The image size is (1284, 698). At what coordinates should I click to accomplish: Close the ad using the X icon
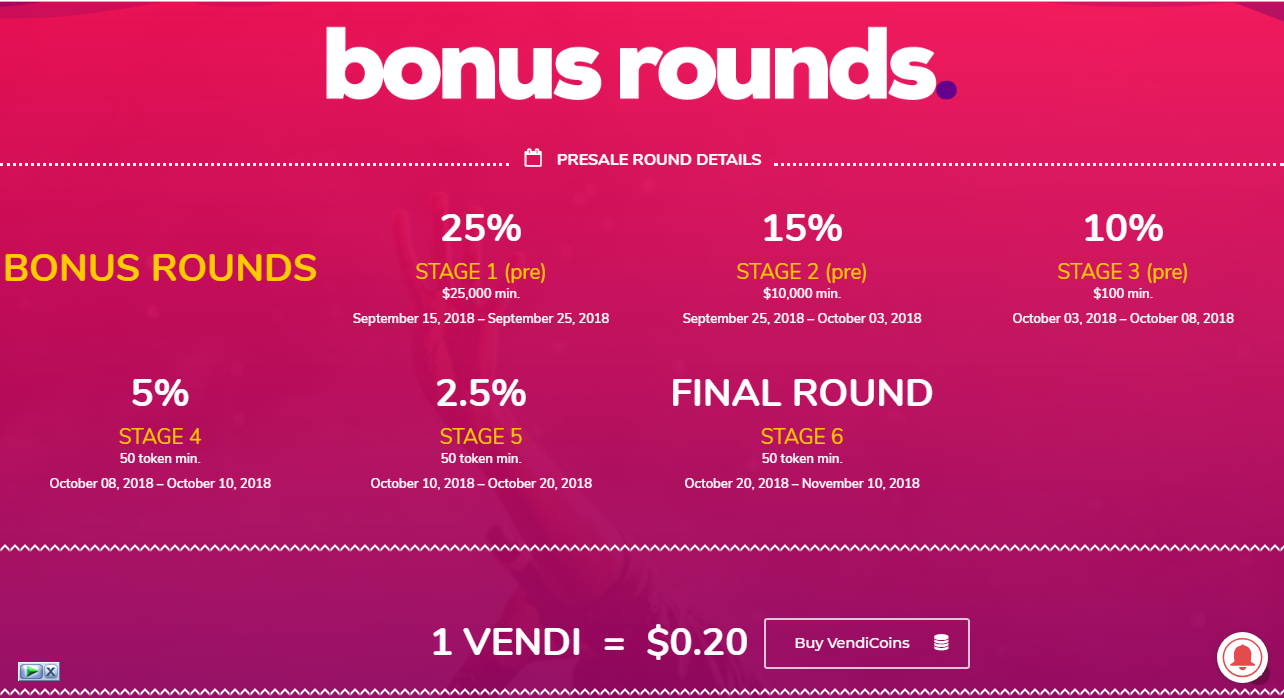pyautogui.click(x=52, y=671)
